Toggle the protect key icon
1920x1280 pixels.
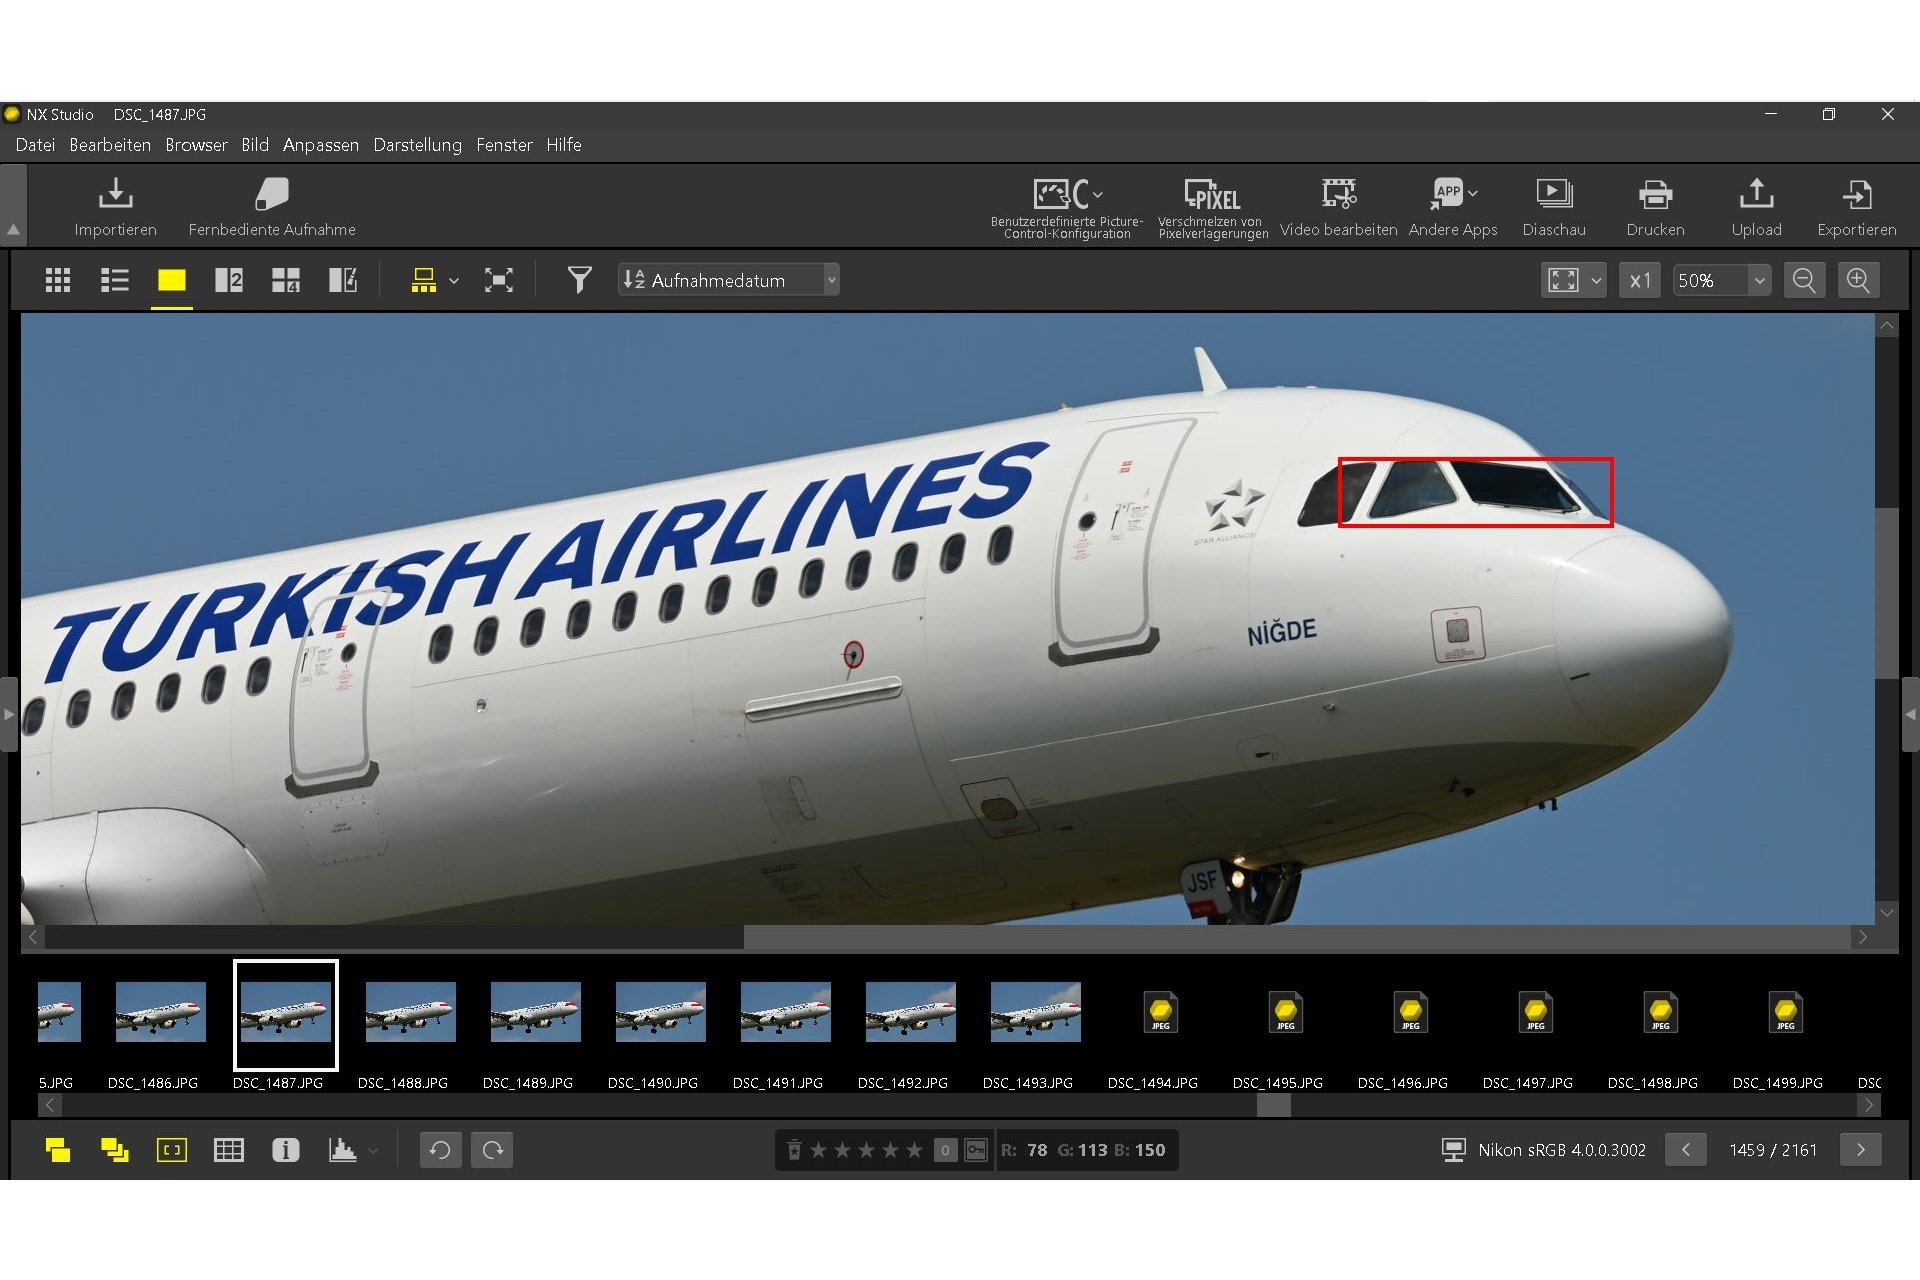coord(976,1150)
